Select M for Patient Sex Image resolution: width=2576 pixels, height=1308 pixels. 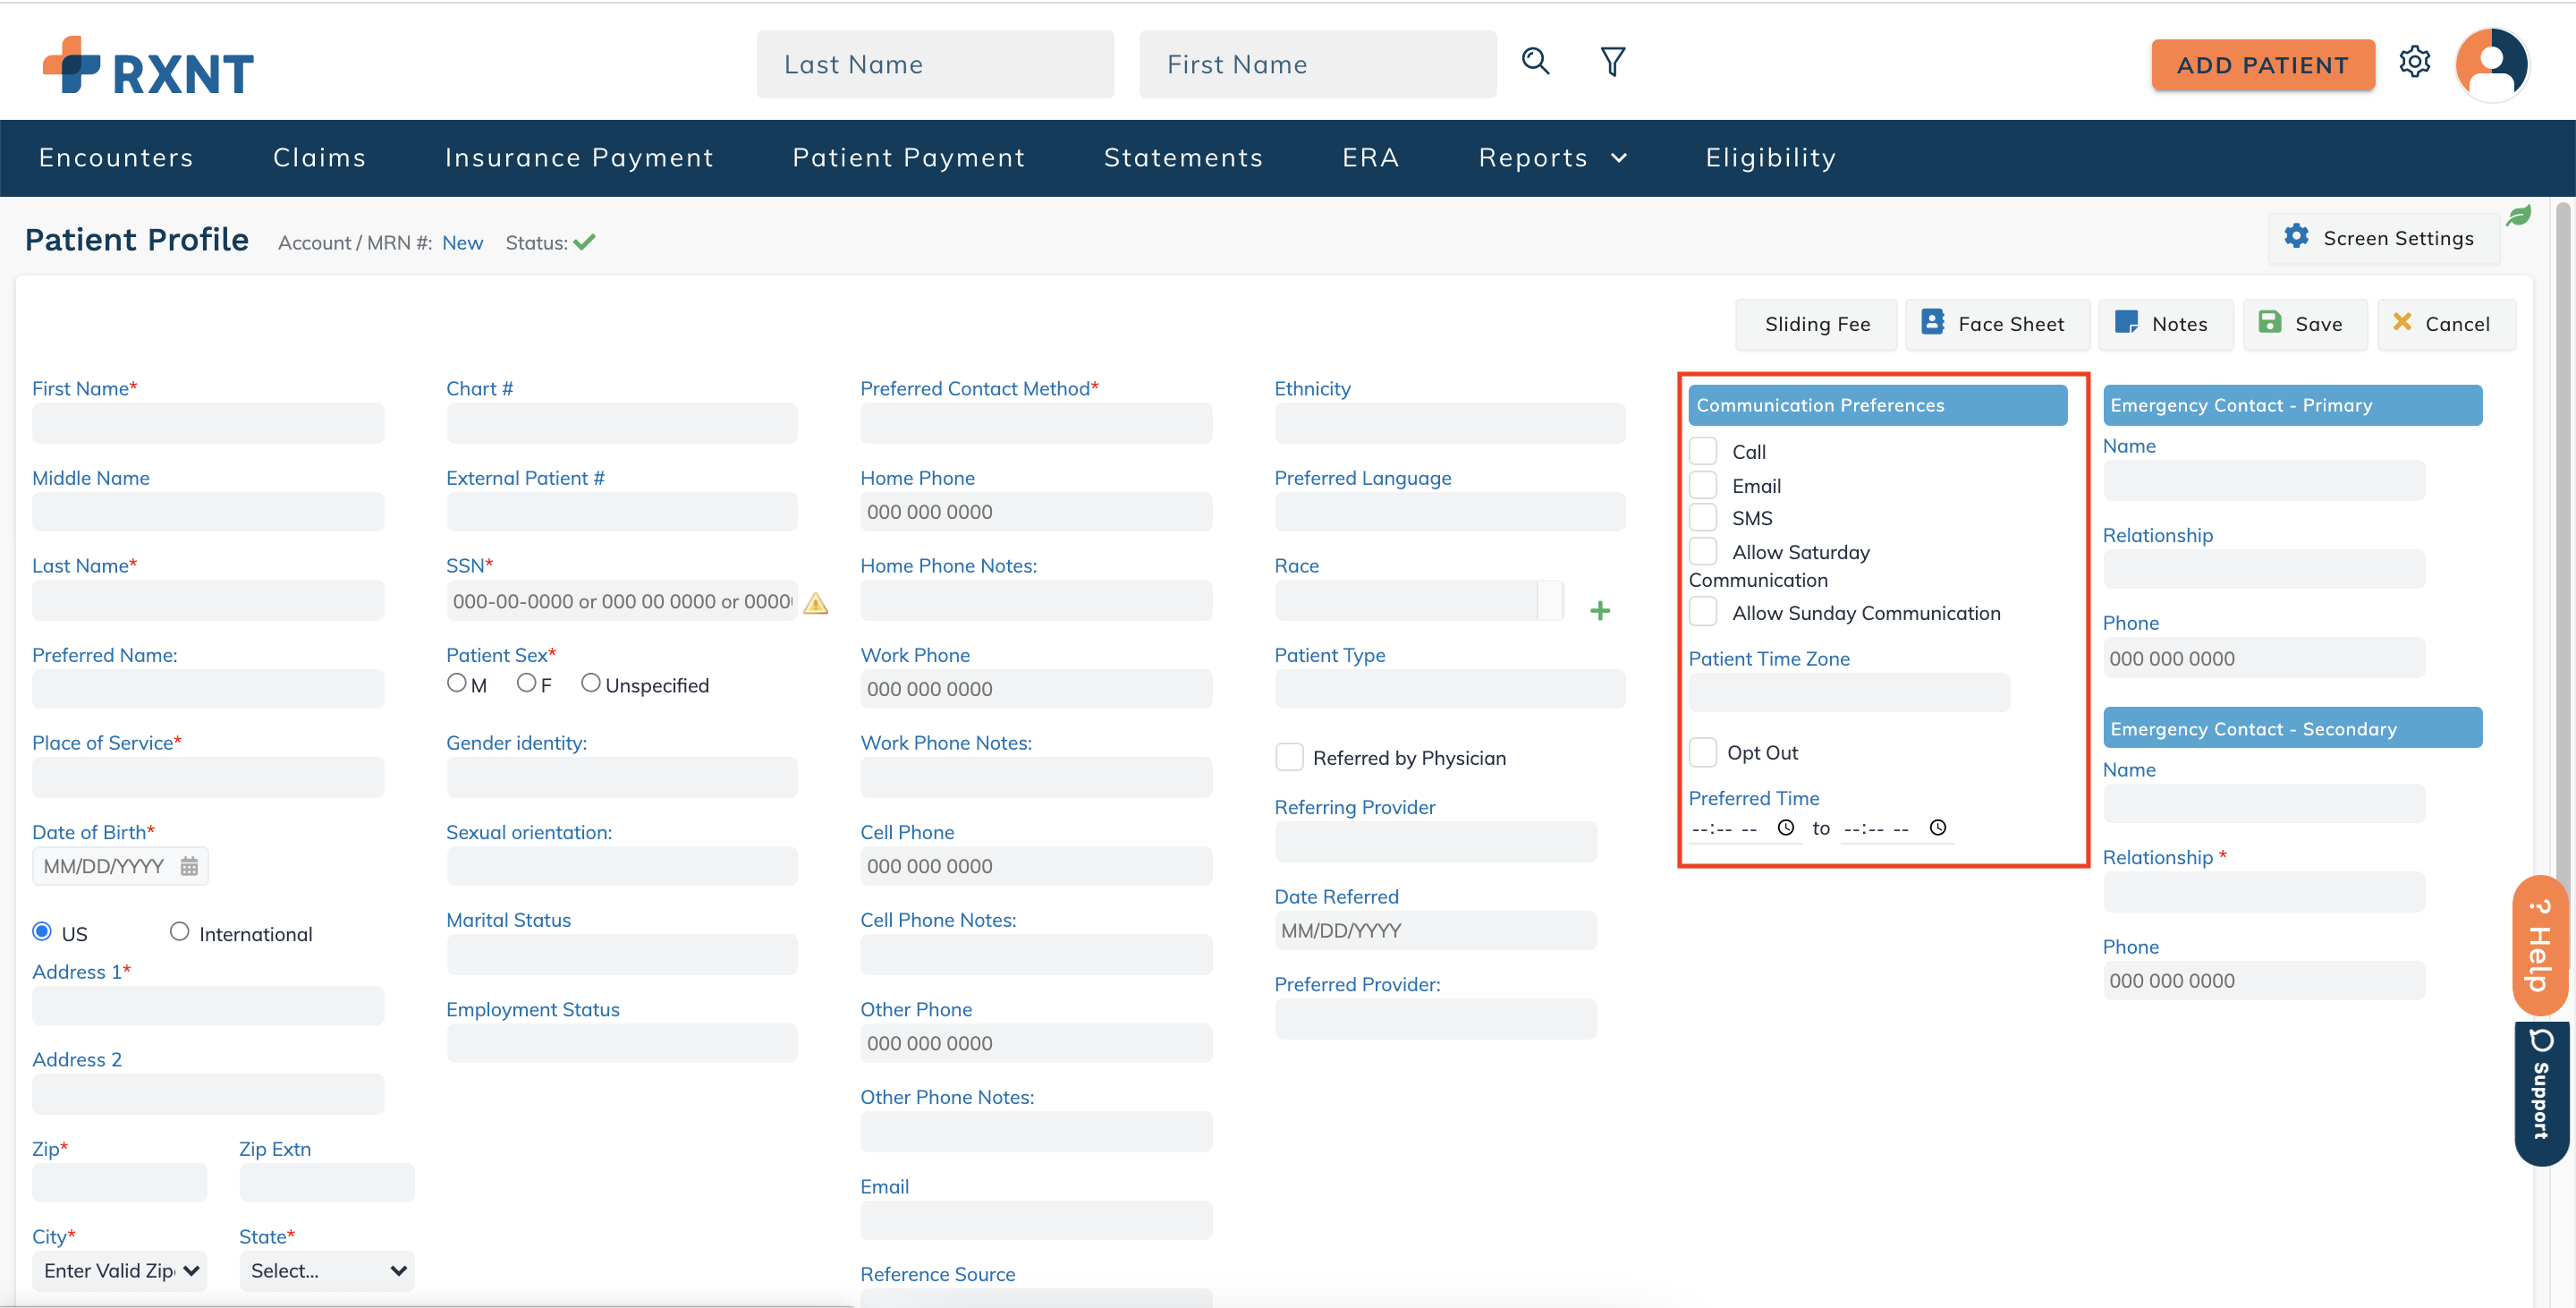click(x=456, y=683)
